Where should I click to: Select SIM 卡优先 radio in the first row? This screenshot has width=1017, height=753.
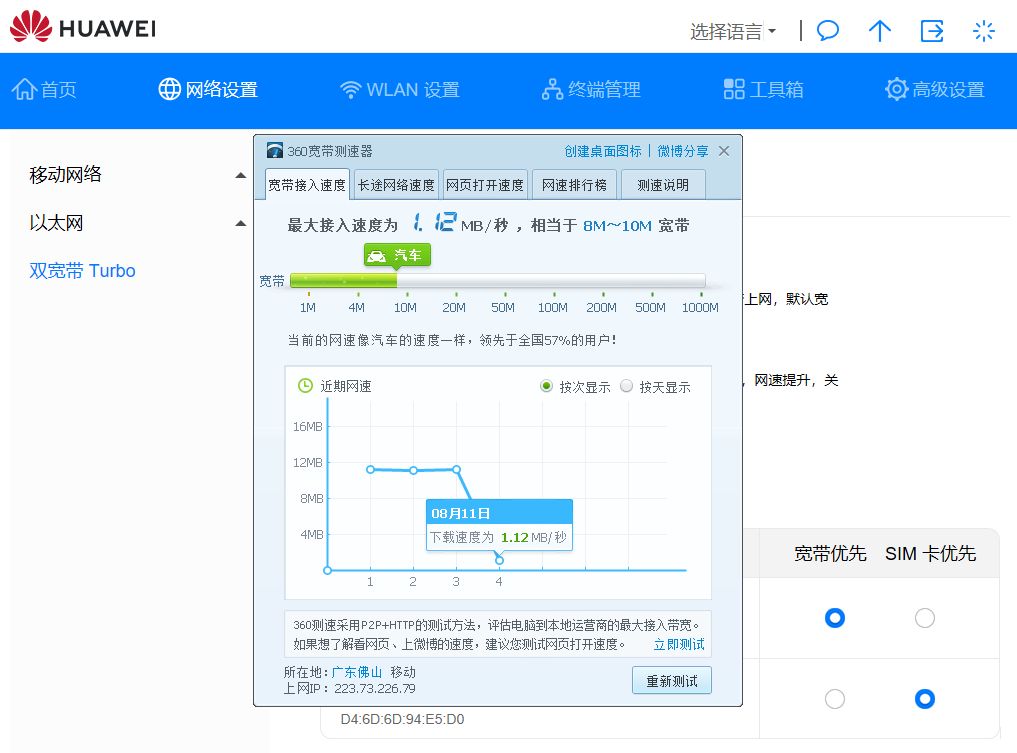[925, 617]
